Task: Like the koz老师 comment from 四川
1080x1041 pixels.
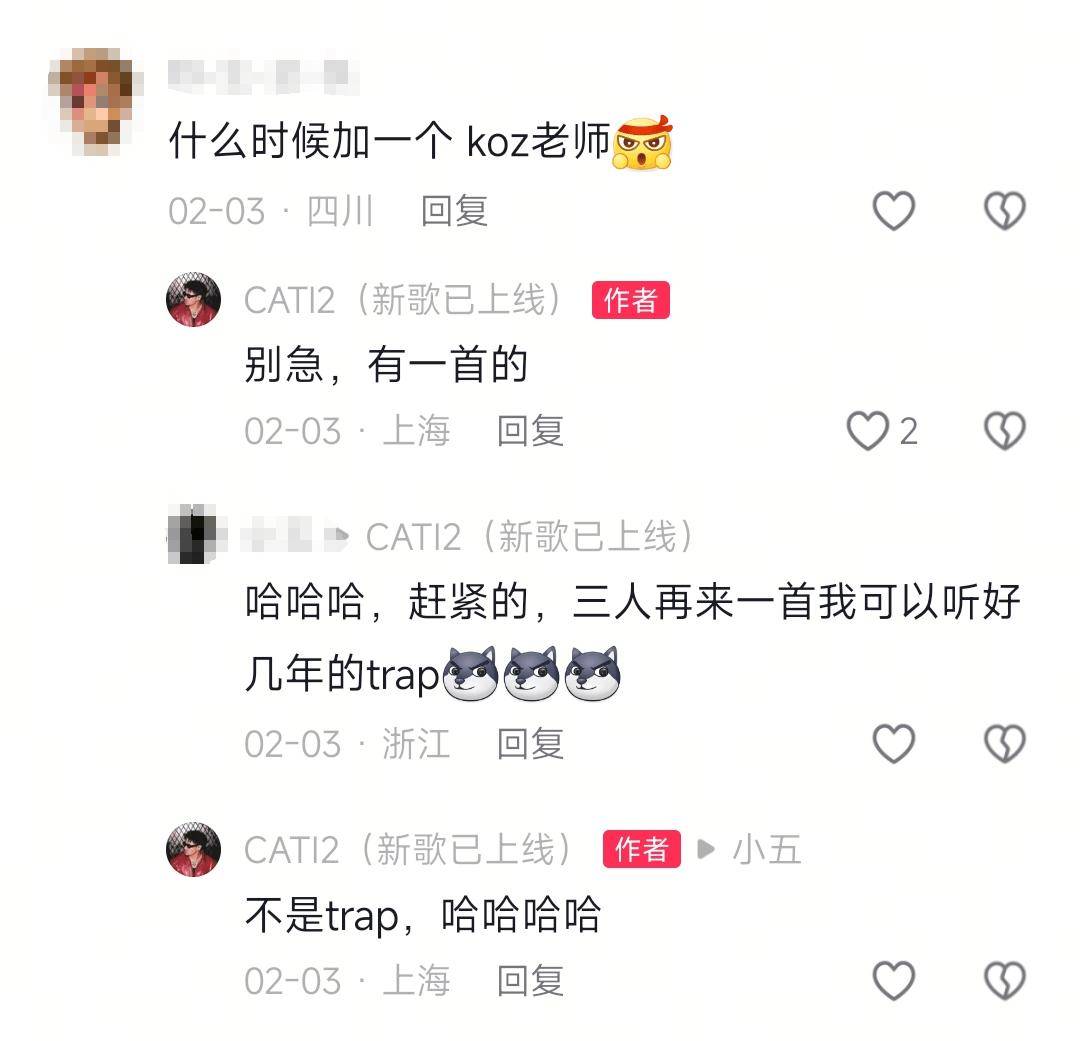Action: click(893, 210)
